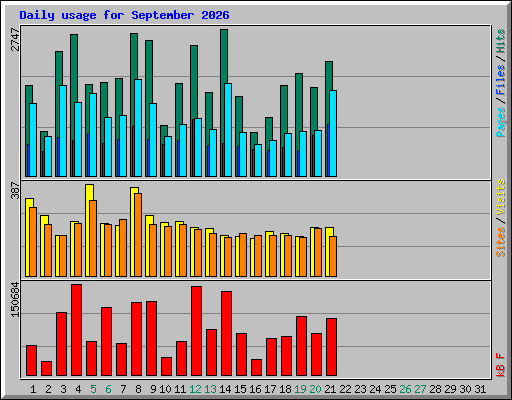Select the shortest red KB bar for day 2

46,369
